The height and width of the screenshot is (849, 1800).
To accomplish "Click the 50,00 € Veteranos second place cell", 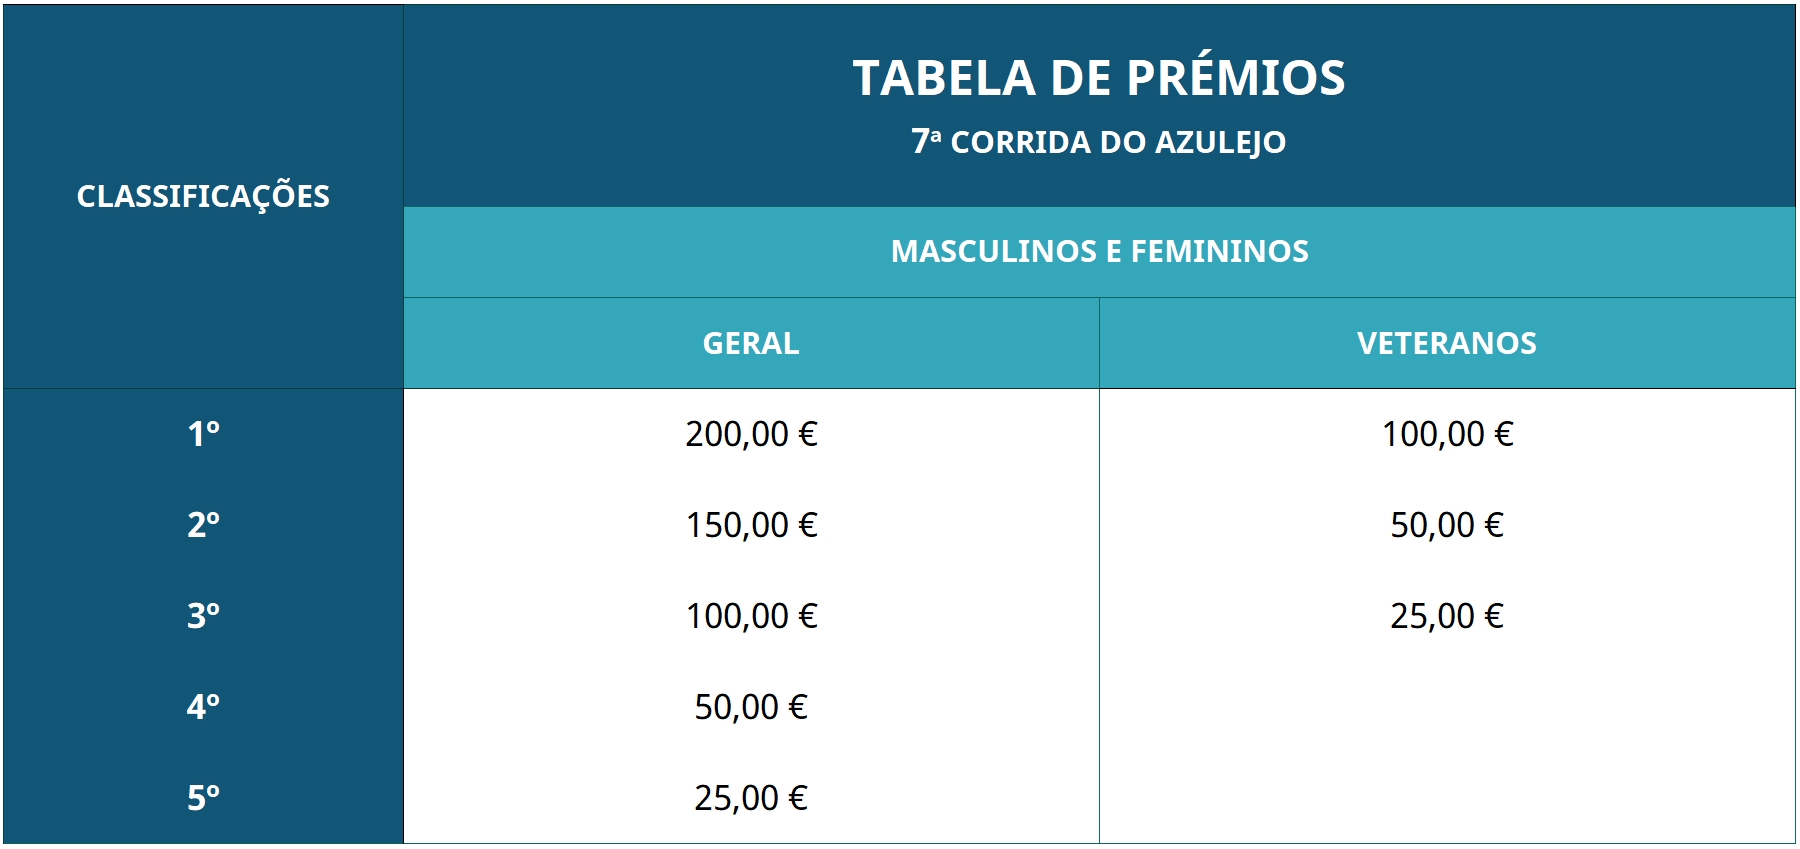I will [1447, 525].
